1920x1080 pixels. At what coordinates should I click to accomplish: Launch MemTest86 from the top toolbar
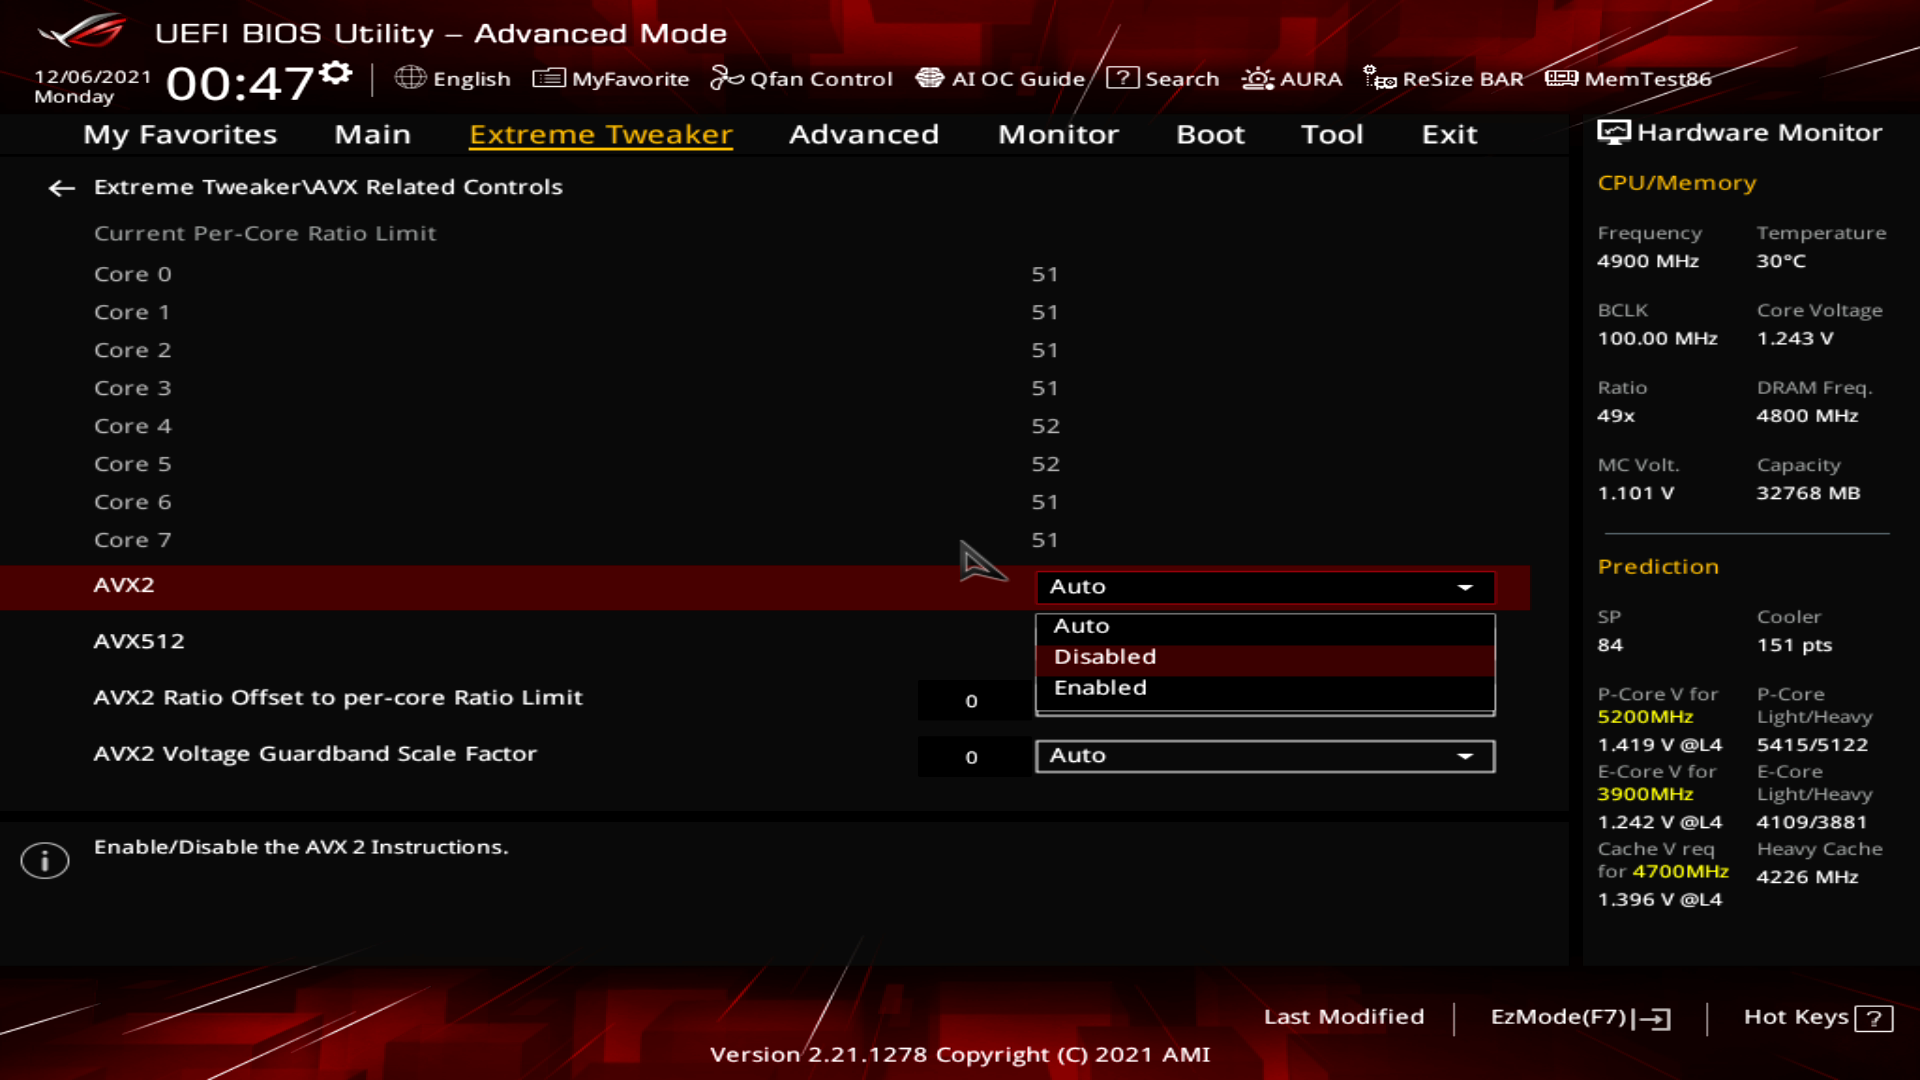coord(1628,78)
